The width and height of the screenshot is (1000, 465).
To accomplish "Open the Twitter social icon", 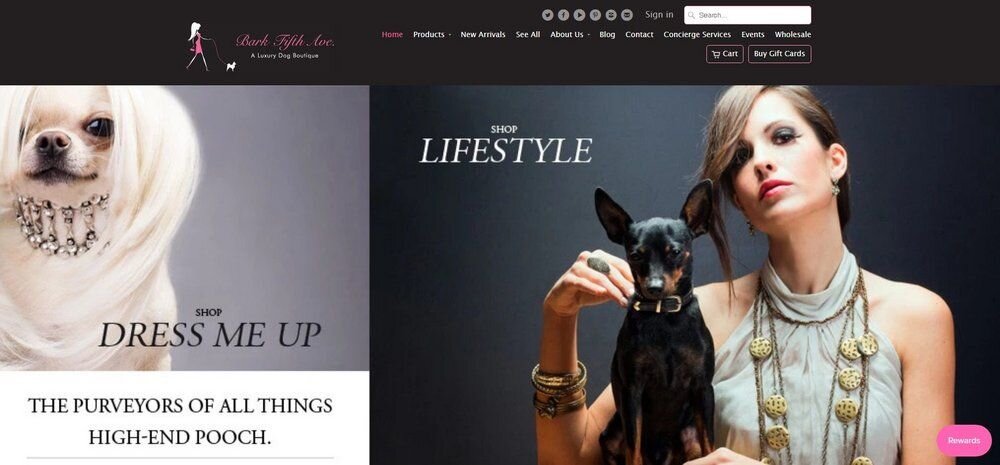I will coord(547,15).
